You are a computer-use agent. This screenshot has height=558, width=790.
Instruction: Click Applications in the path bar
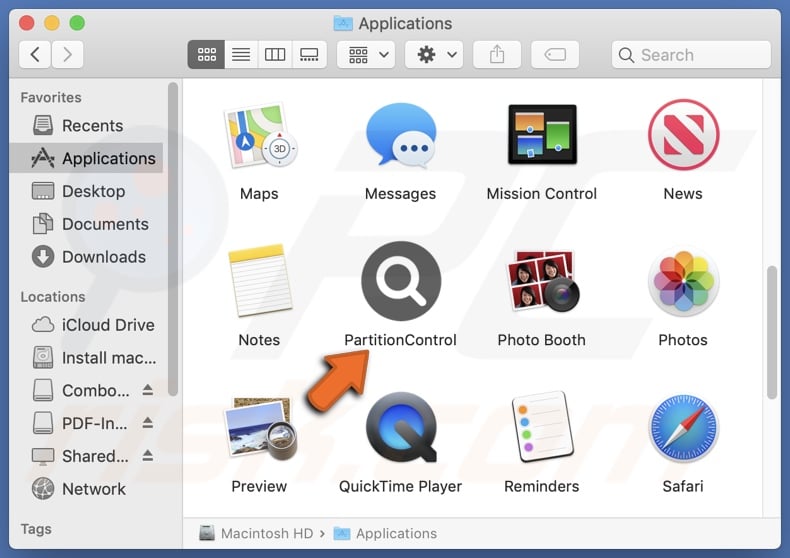pyautogui.click(x=385, y=533)
